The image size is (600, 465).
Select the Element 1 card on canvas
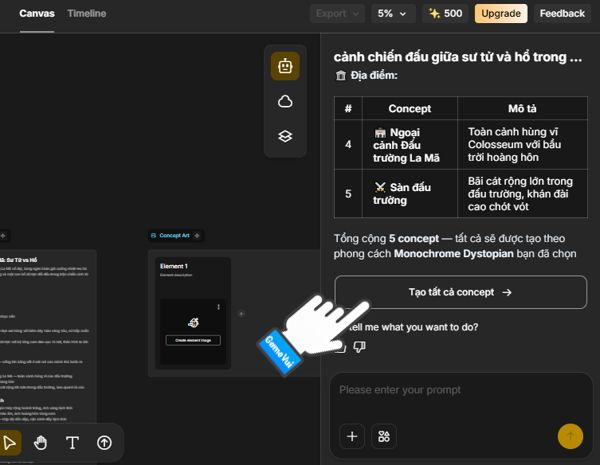pyautogui.click(x=193, y=313)
